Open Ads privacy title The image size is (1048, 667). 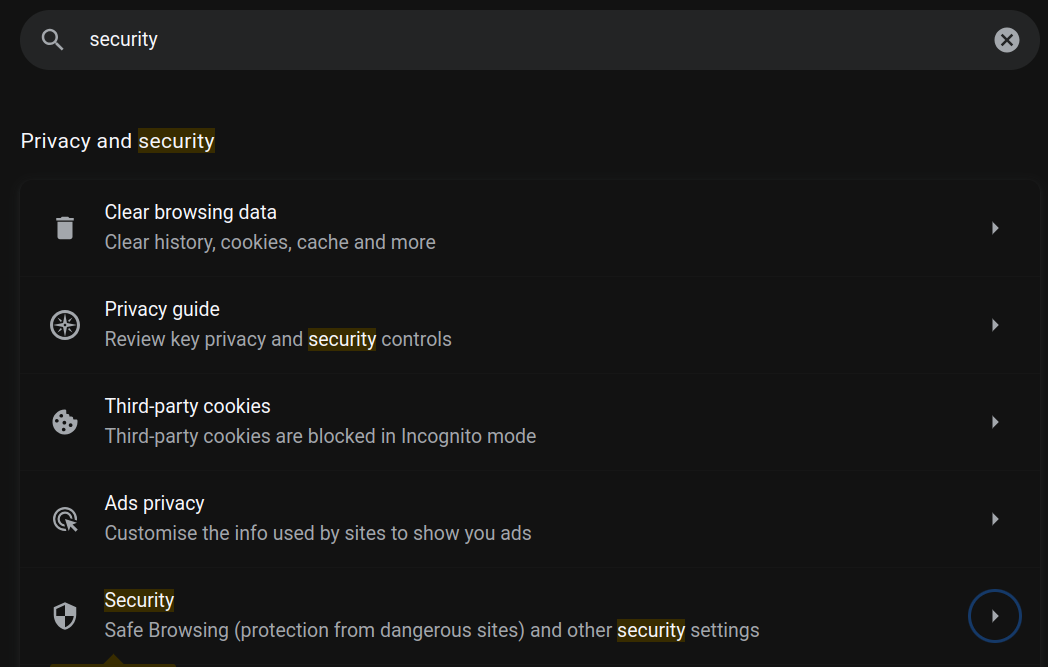(x=154, y=503)
